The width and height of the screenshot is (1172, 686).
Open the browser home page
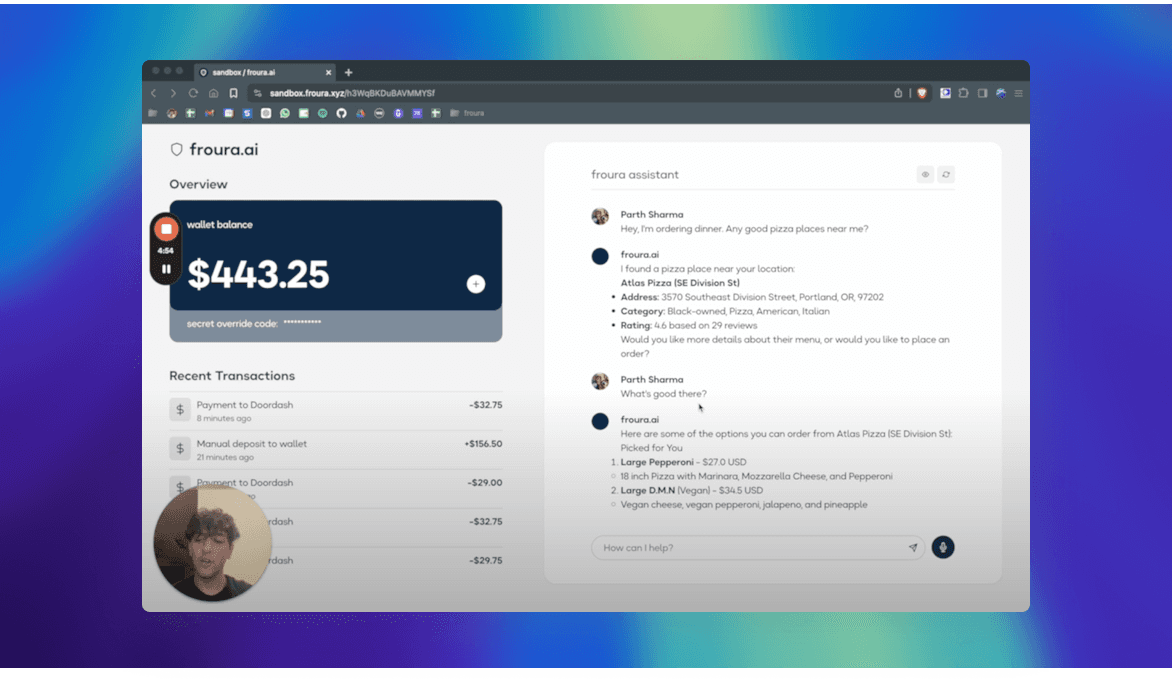[x=213, y=93]
